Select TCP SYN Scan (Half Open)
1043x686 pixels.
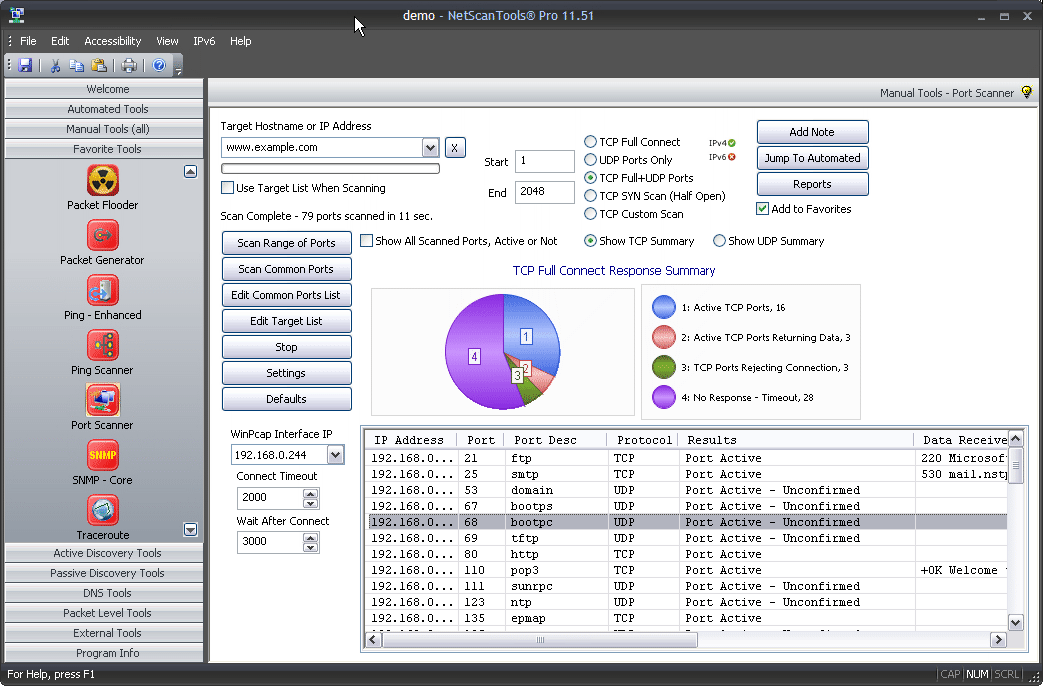point(590,196)
